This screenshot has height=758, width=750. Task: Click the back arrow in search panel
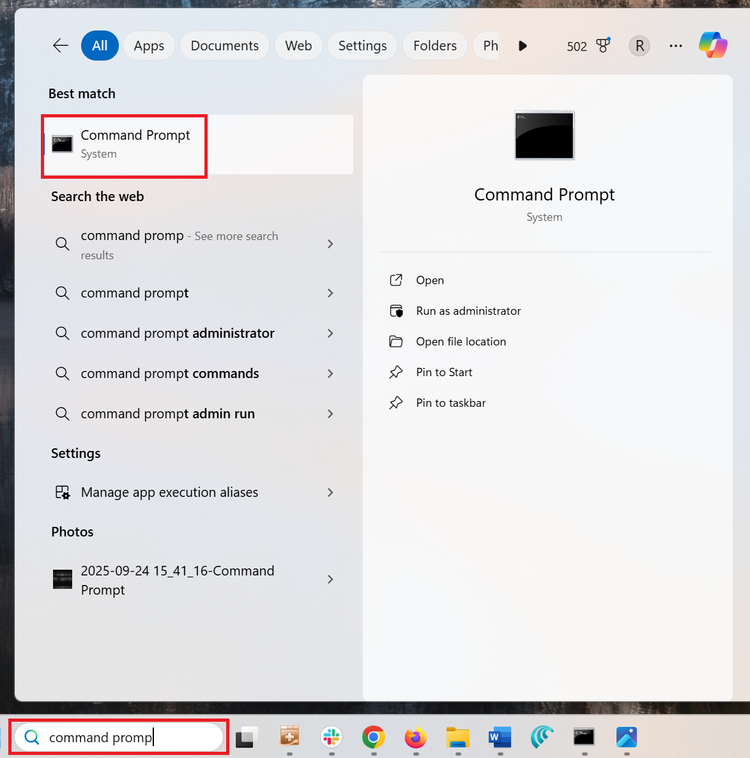coord(60,45)
